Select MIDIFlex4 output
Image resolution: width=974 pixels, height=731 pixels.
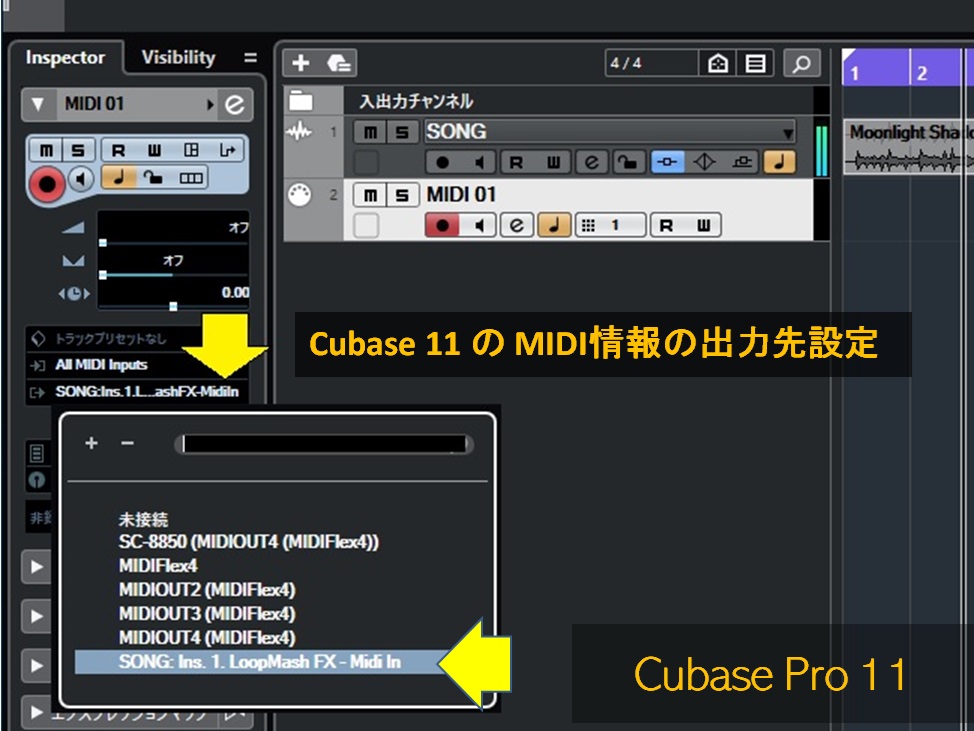(158, 565)
